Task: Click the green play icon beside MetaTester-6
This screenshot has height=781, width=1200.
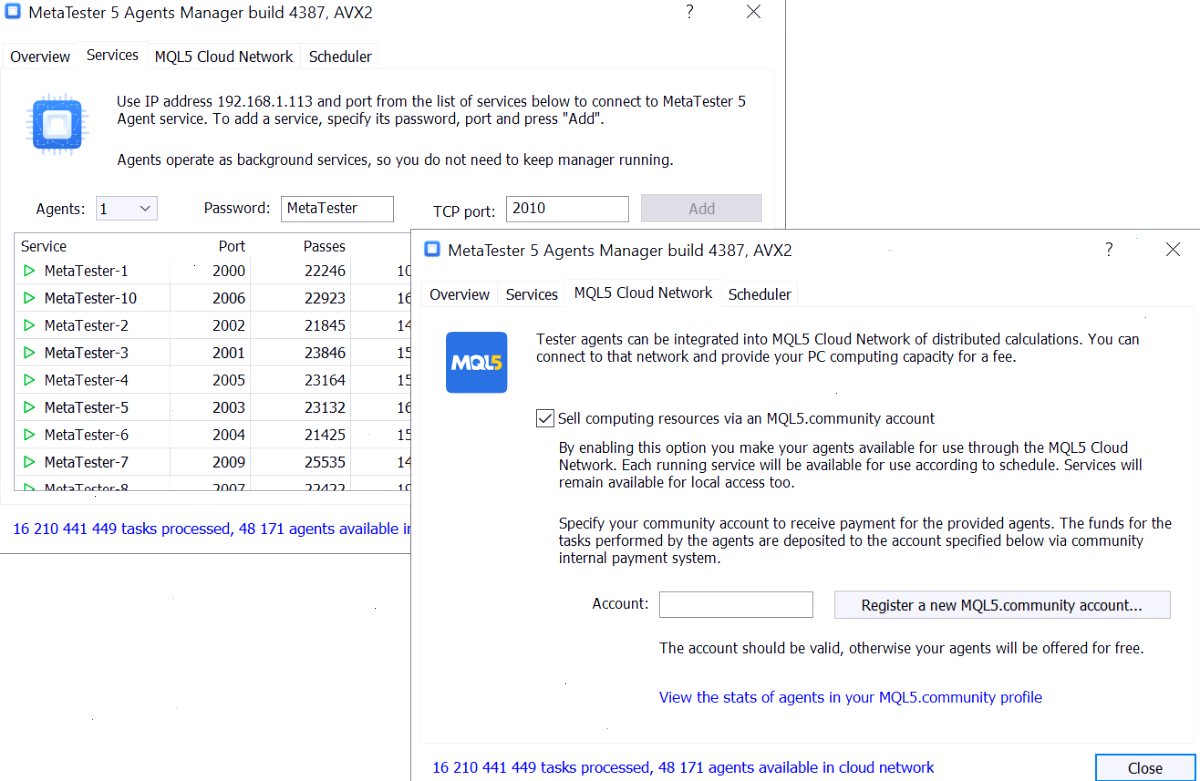Action: [29, 435]
